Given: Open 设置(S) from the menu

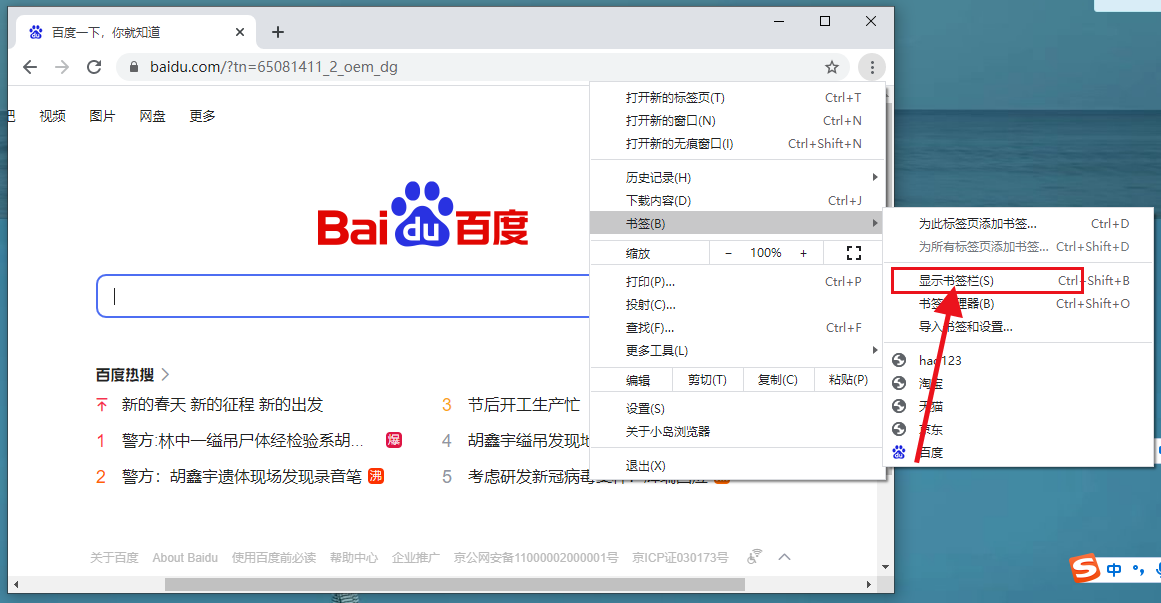Looking at the screenshot, I should (x=737, y=409).
